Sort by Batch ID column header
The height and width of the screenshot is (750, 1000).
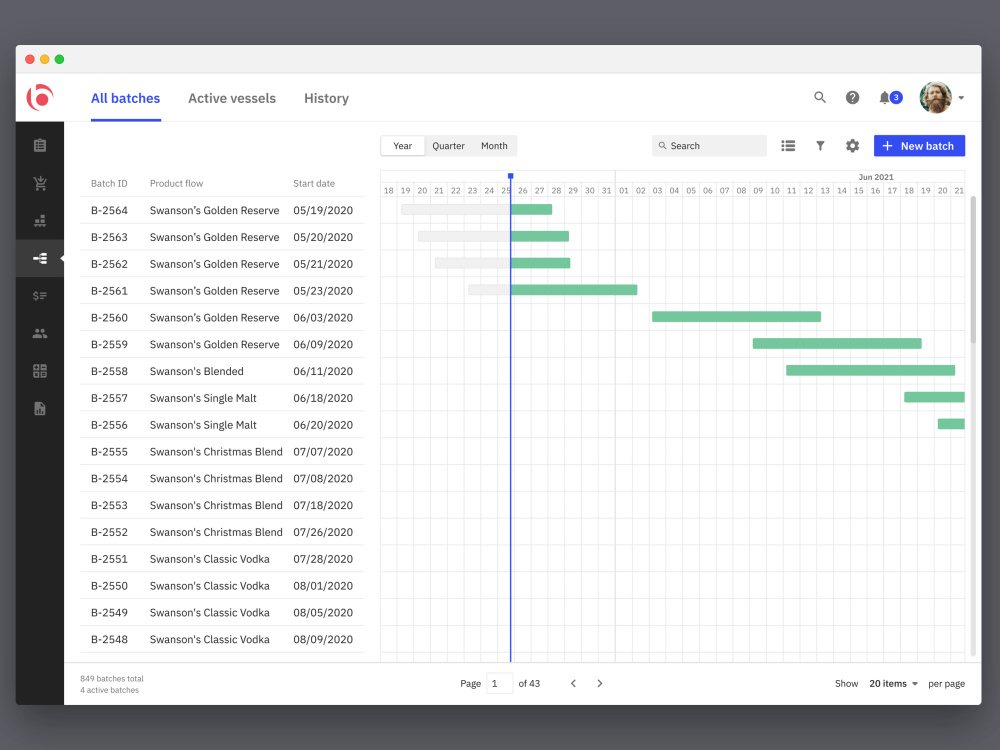109,184
